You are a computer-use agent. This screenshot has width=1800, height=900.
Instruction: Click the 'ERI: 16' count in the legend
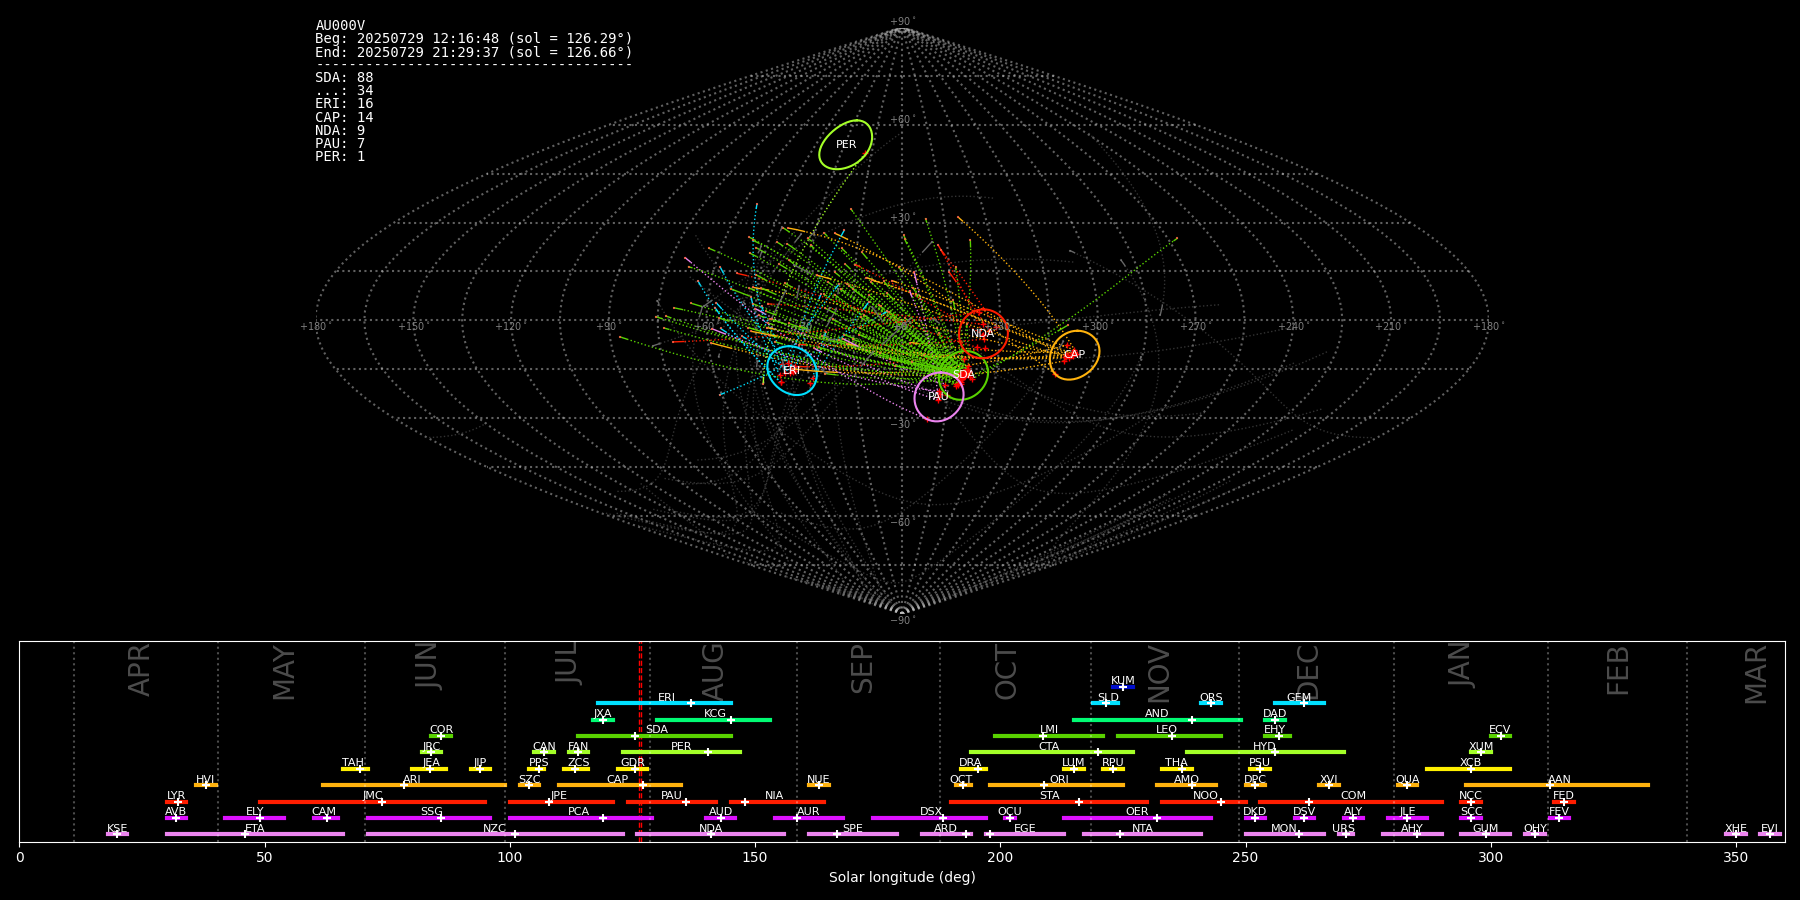344,104
